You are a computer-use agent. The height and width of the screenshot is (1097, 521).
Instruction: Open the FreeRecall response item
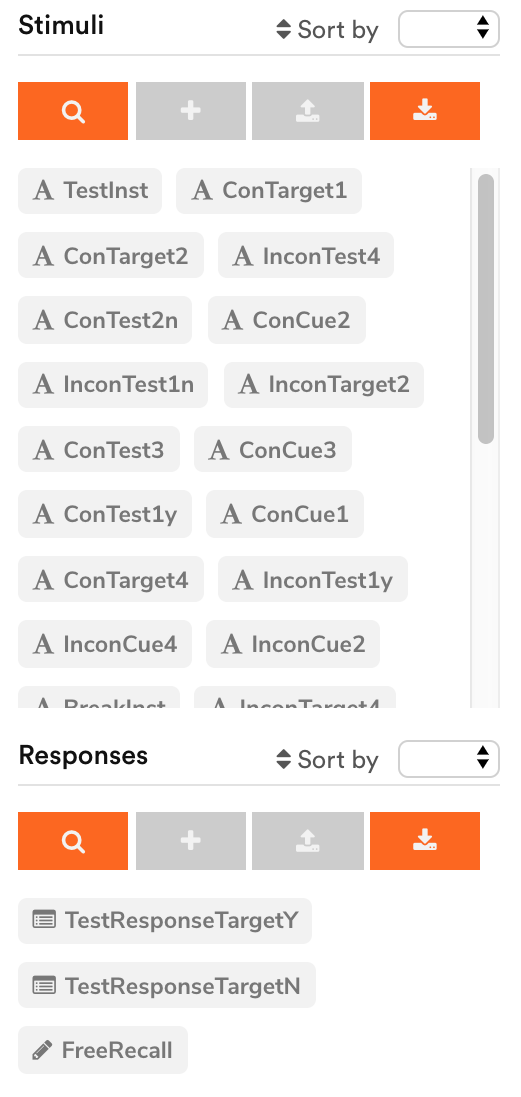point(103,1049)
